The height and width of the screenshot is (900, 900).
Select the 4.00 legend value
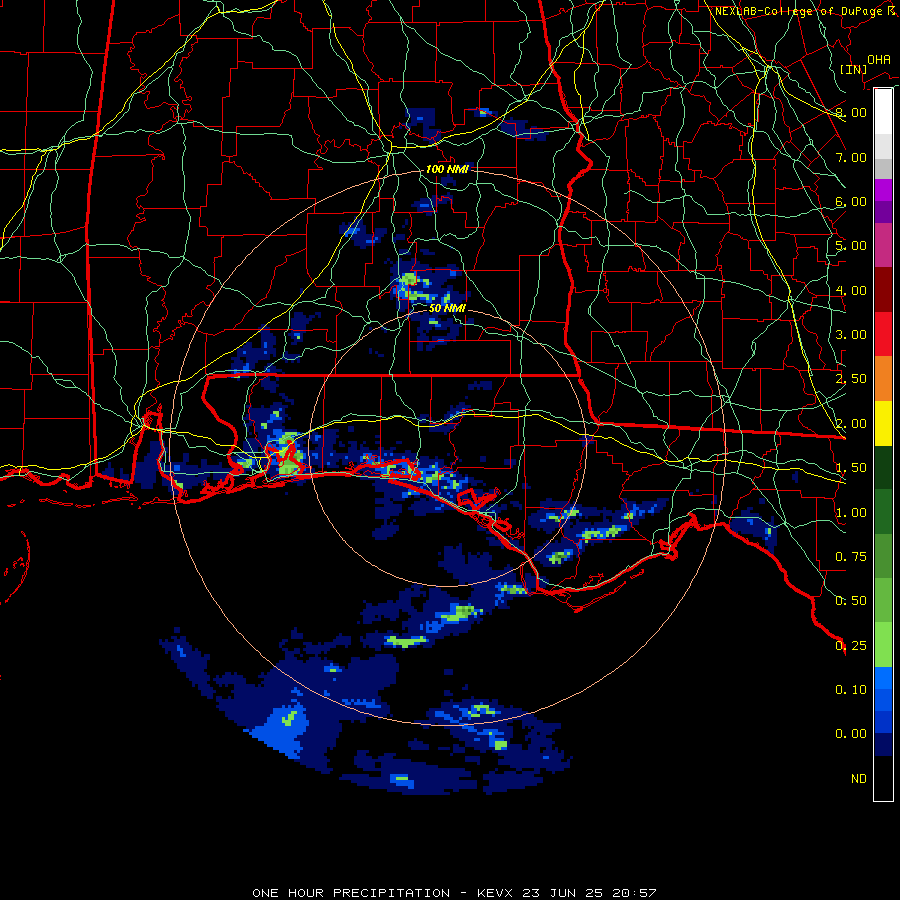(x=851, y=290)
